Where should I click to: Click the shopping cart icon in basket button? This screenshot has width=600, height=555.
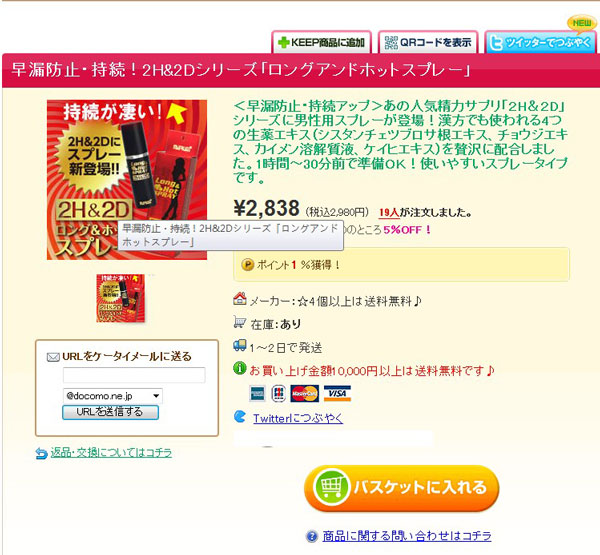point(331,487)
